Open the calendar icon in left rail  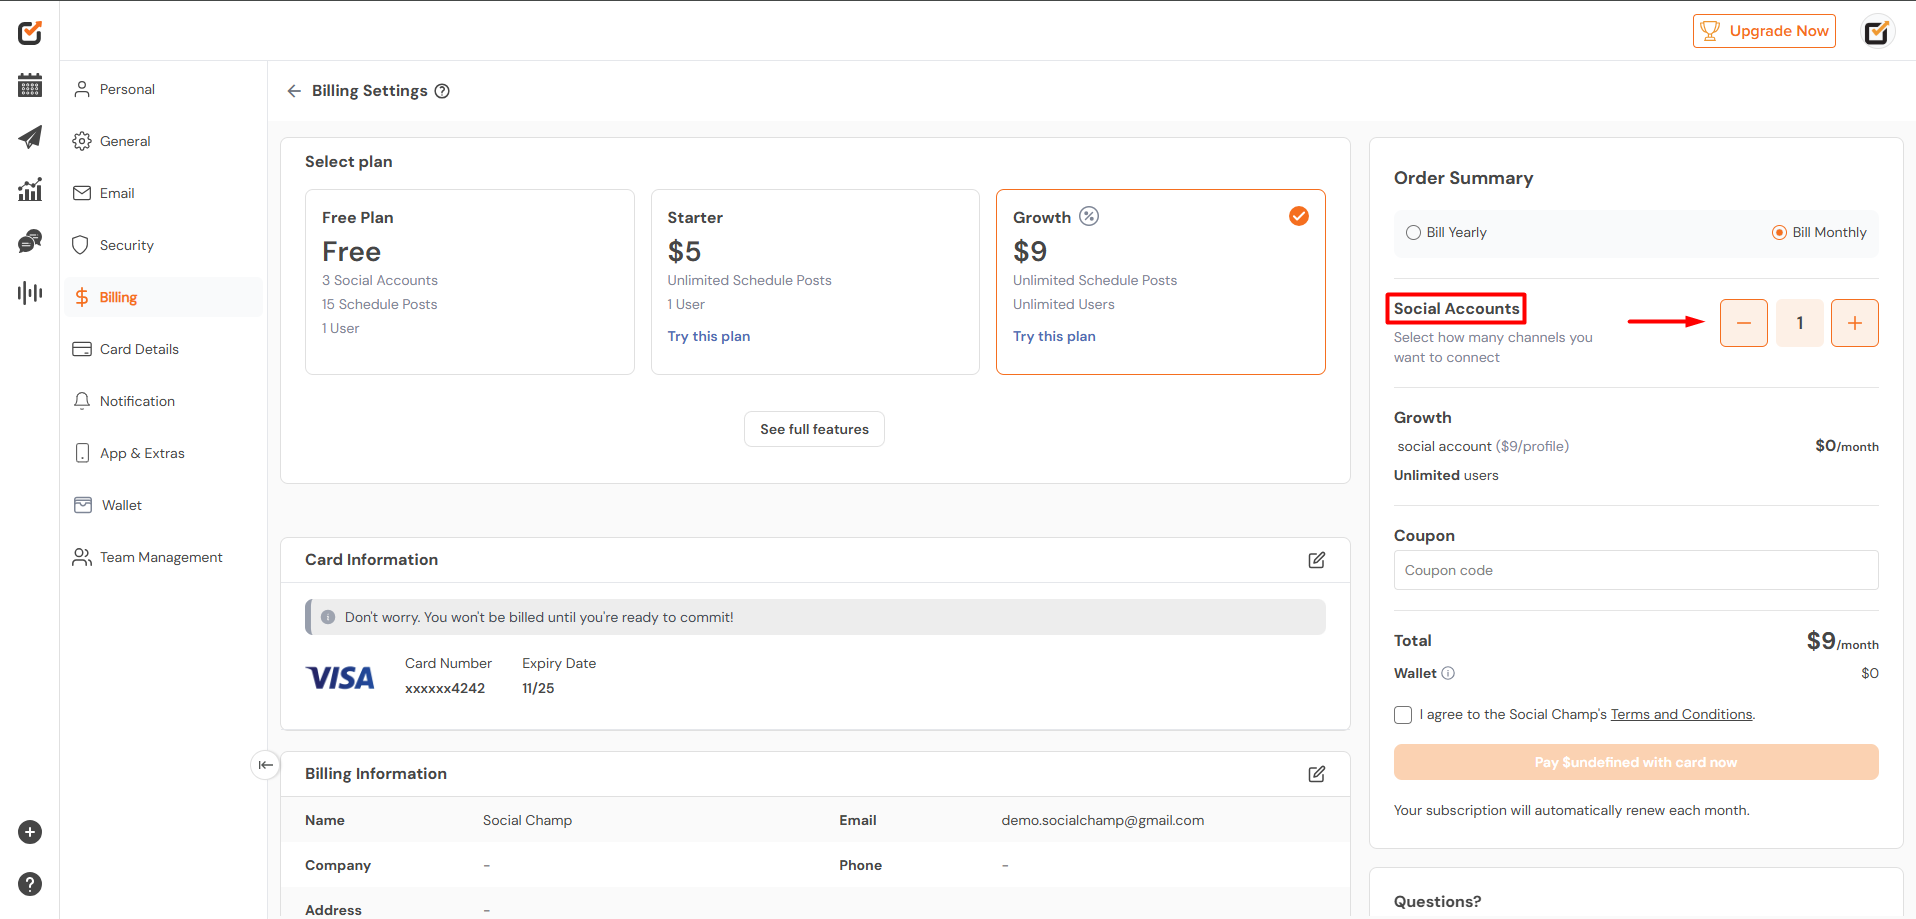30,85
